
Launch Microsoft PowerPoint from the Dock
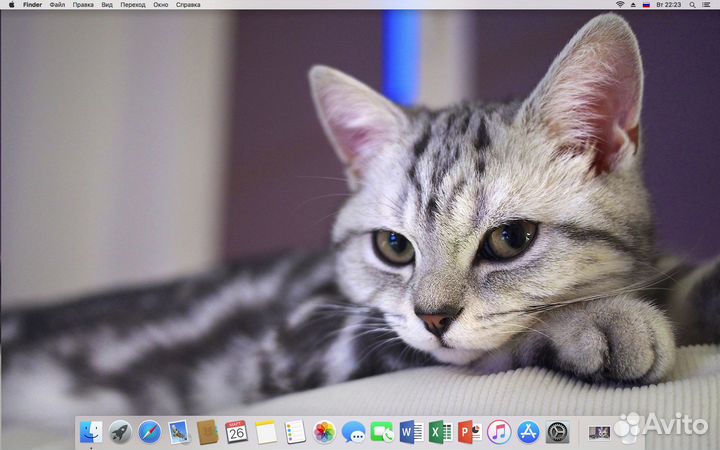(470, 432)
